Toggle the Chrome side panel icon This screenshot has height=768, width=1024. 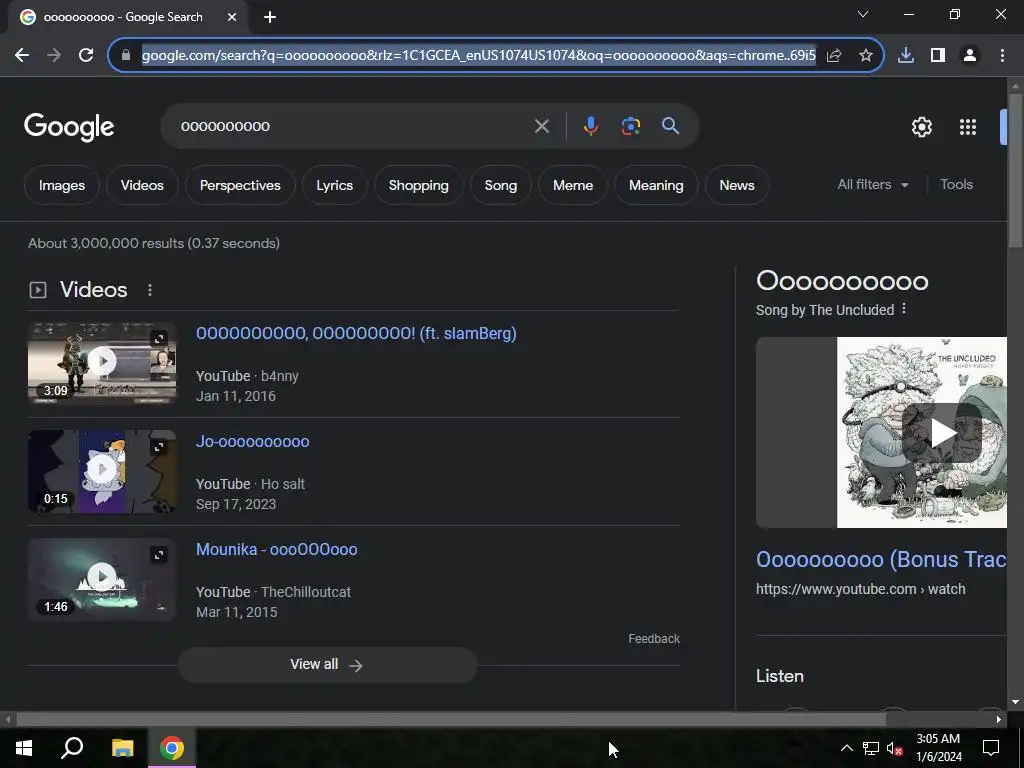pyautogui.click(x=938, y=56)
